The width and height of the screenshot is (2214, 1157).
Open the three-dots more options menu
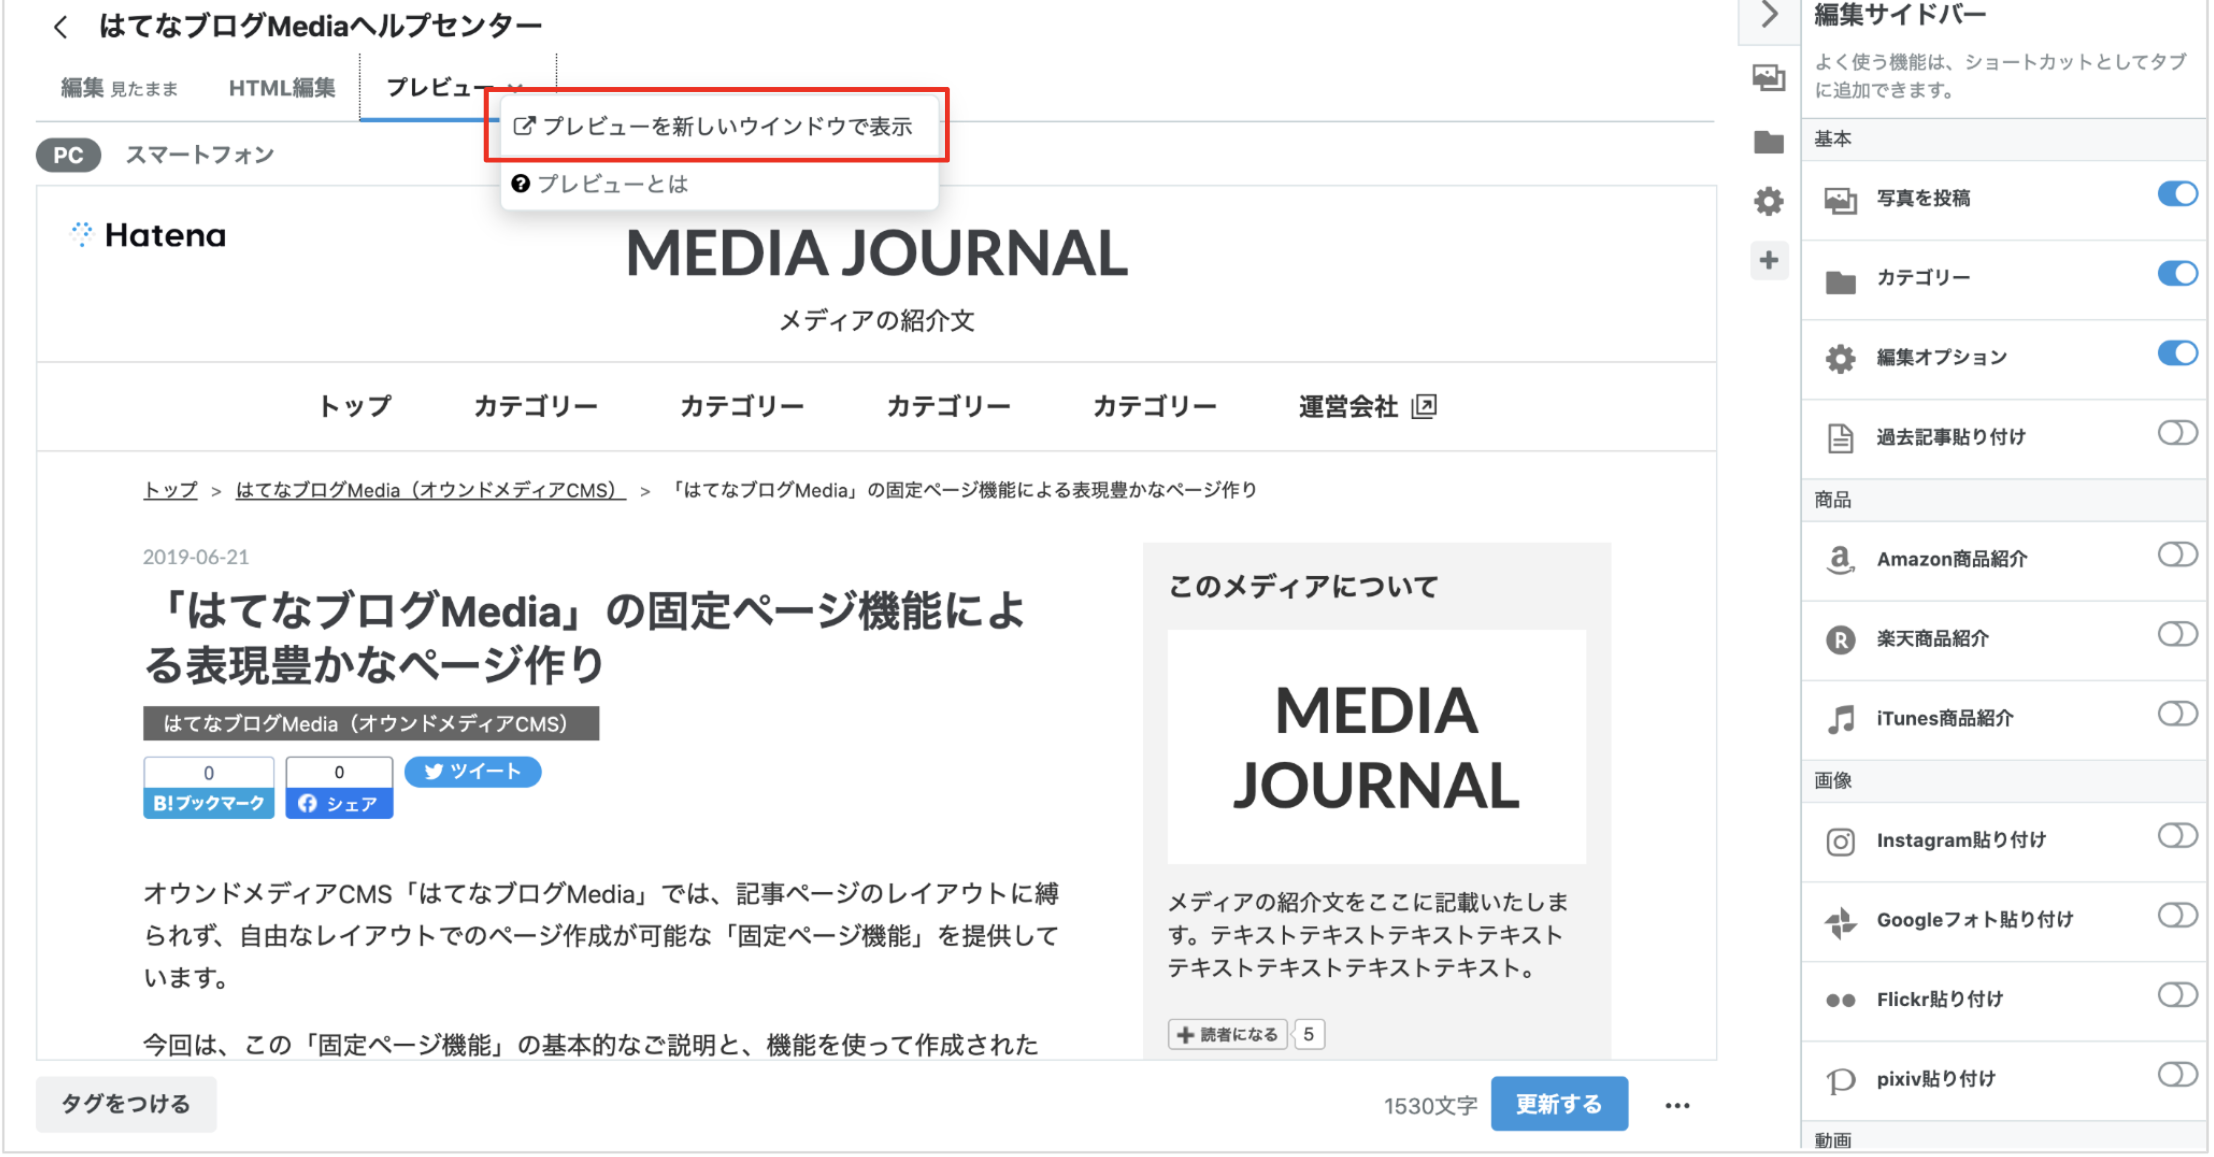point(1677,1105)
